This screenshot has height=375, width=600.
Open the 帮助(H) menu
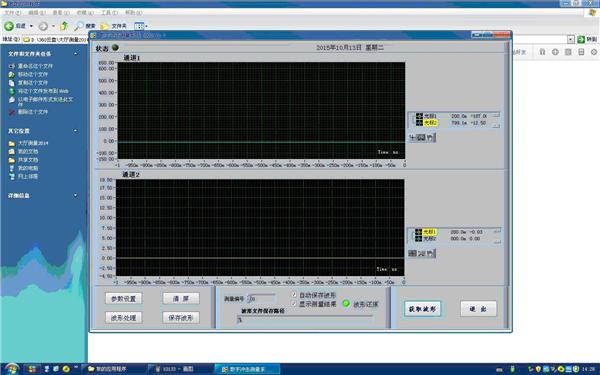point(134,13)
